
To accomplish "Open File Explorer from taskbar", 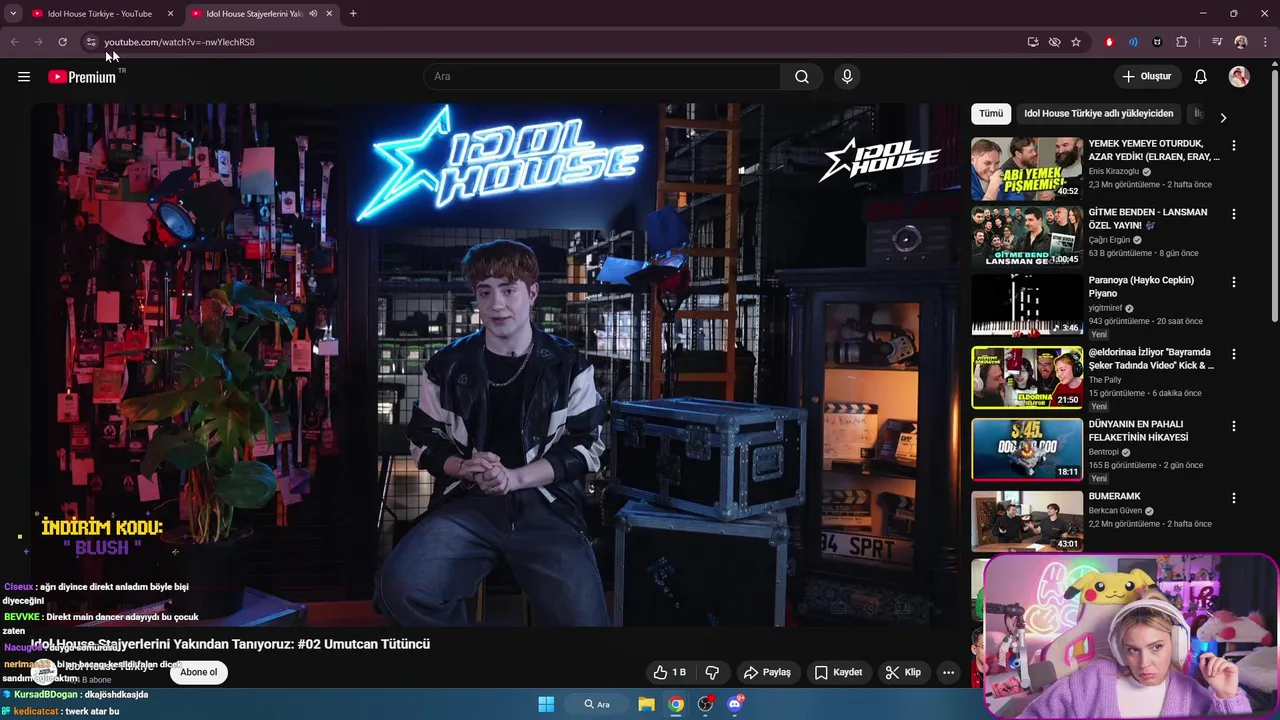I will 647,704.
